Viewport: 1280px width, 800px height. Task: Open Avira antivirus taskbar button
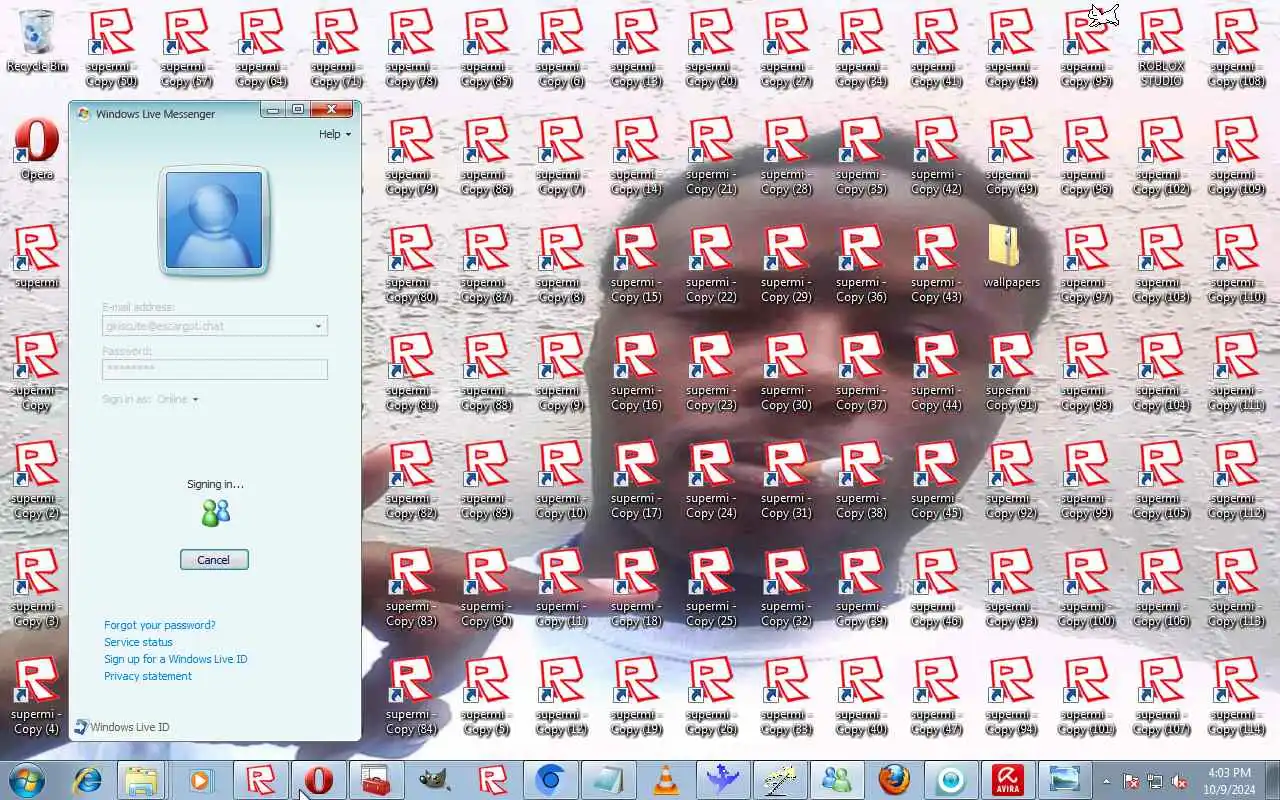click(x=1008, y=780)
